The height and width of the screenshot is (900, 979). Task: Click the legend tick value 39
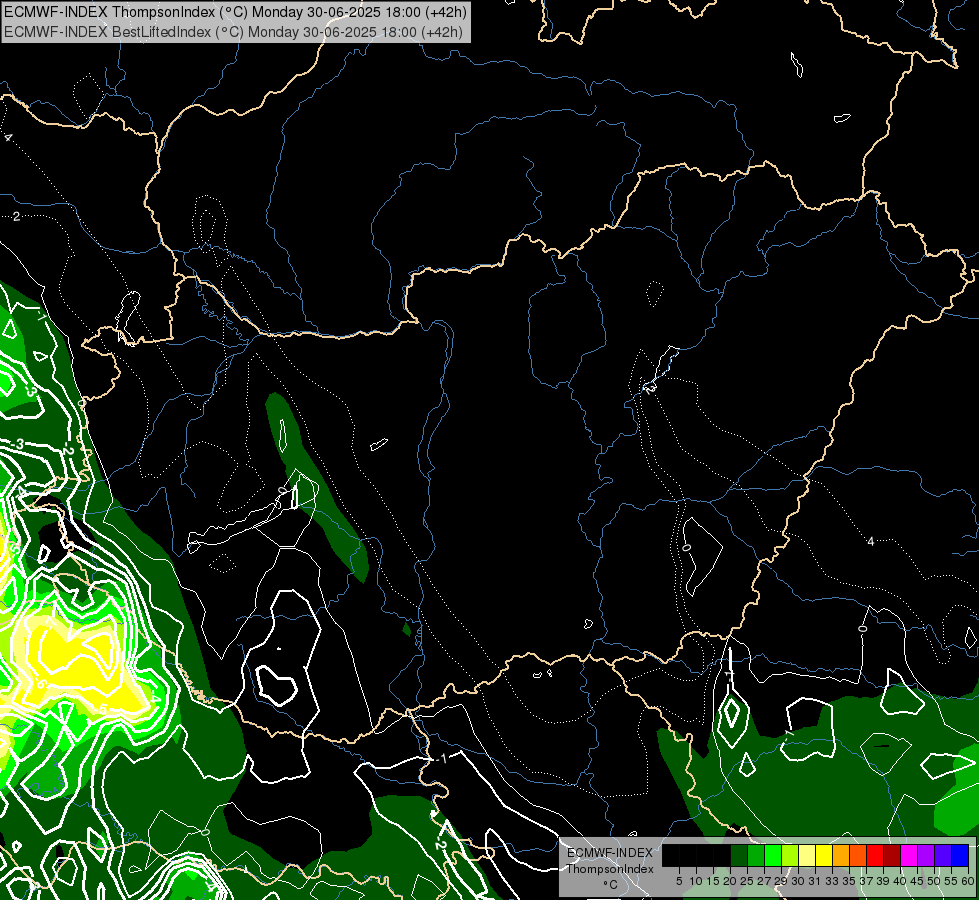(x=883, y=881)
